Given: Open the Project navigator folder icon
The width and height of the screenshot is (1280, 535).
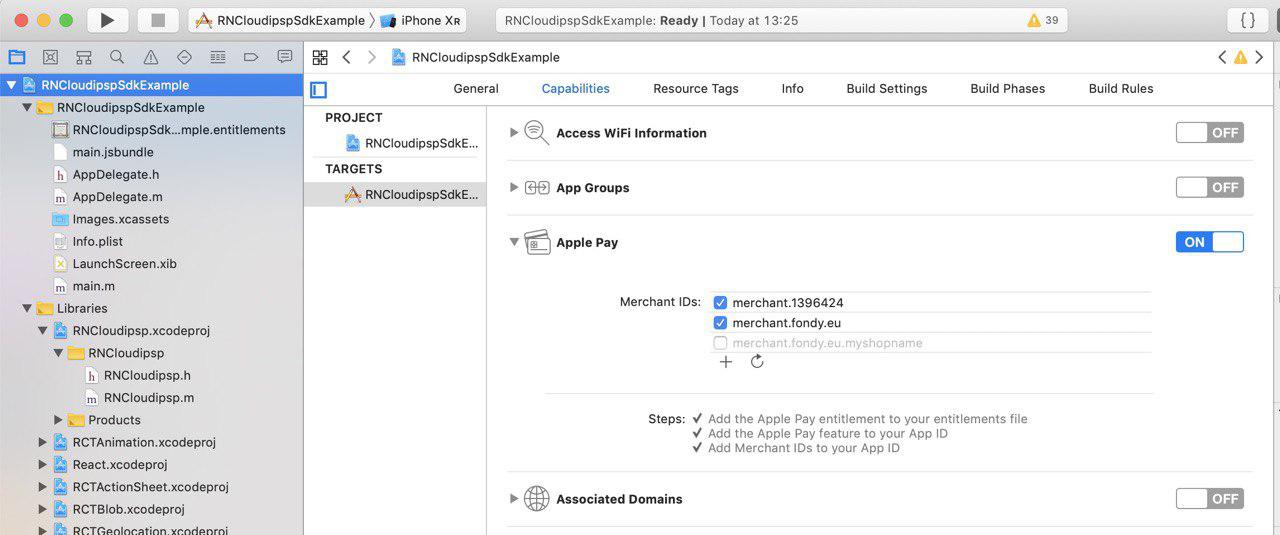Looking at the screenshot, I should pos(17,57).
